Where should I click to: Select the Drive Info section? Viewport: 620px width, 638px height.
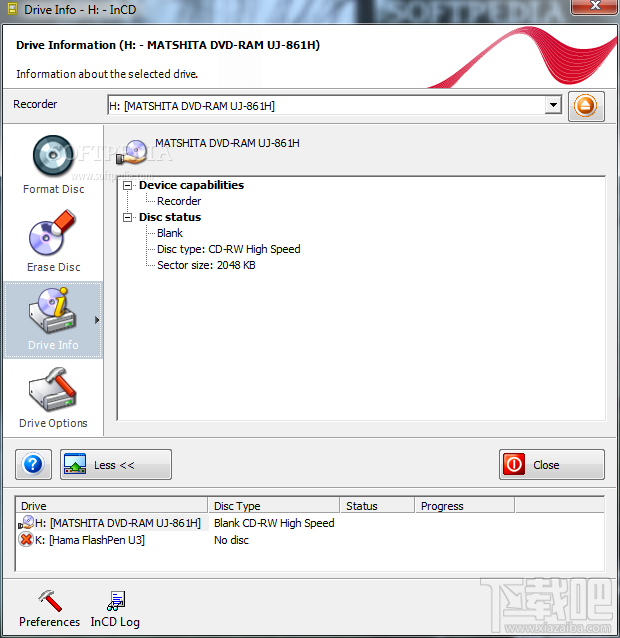(53, 320)
